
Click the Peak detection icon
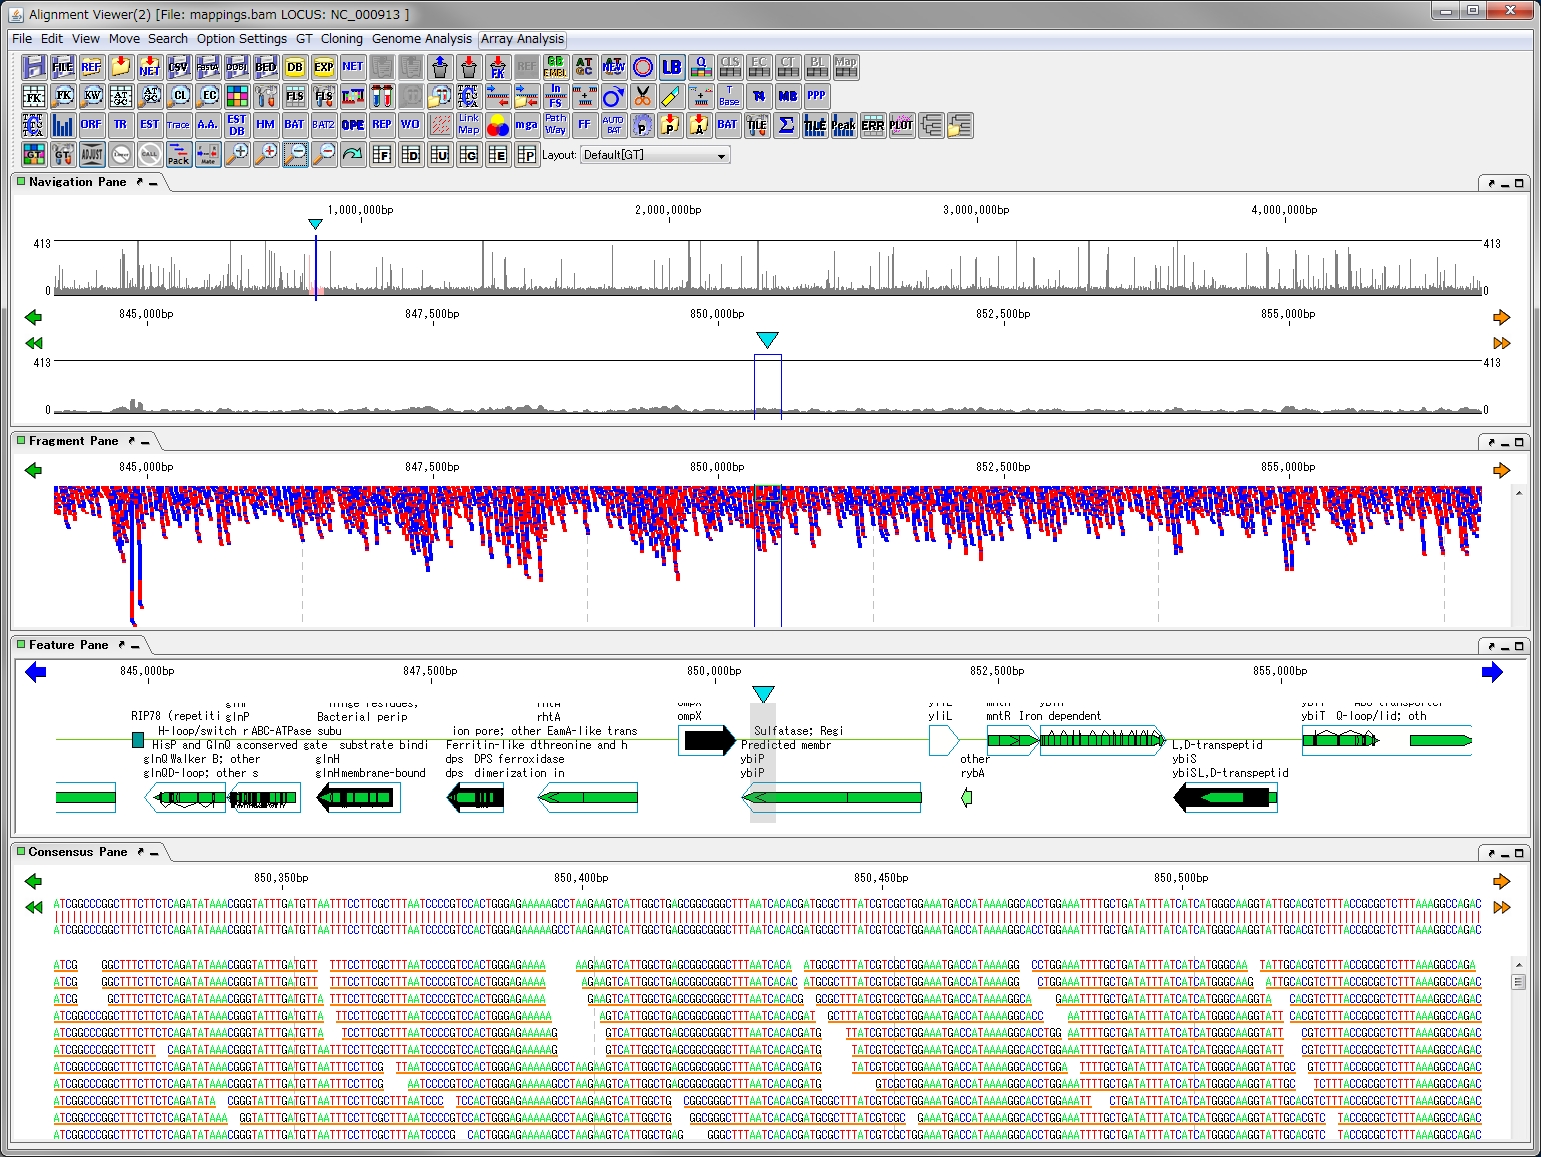844,125
